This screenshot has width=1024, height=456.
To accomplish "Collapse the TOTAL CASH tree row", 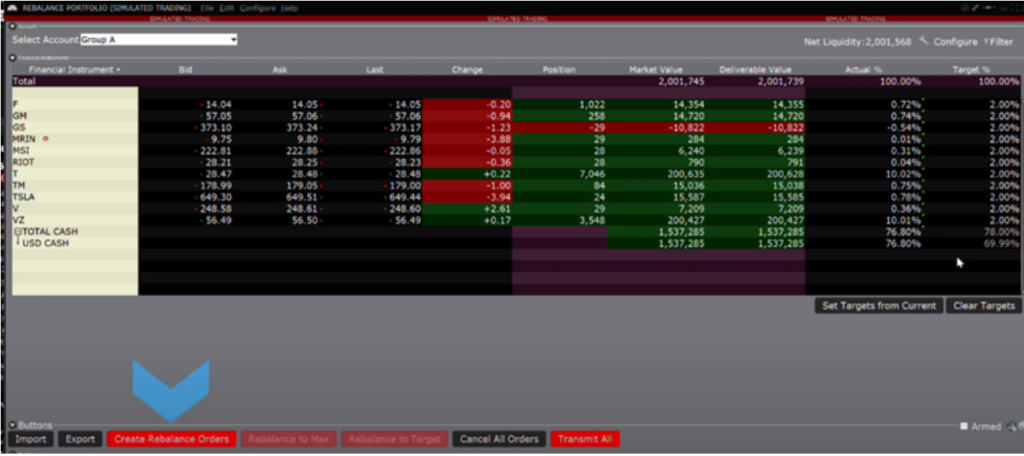I will click(x=16, y=231).
